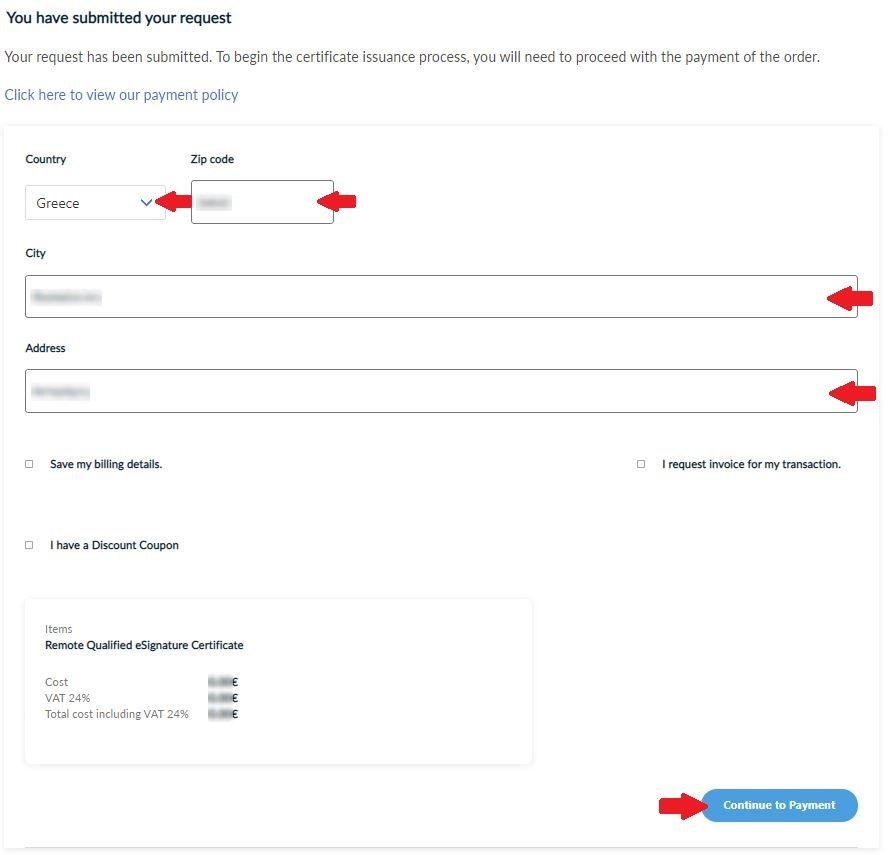
Task: Click the red arrow inside the Address field
Action: (853, 392)
